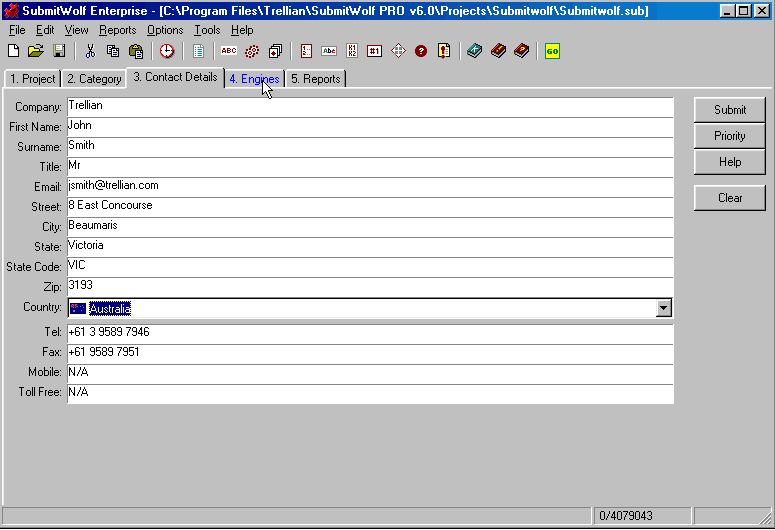Click the red book with exclamation icon
This screenshot has width=775, height=530.
click(x=498, y=51)
